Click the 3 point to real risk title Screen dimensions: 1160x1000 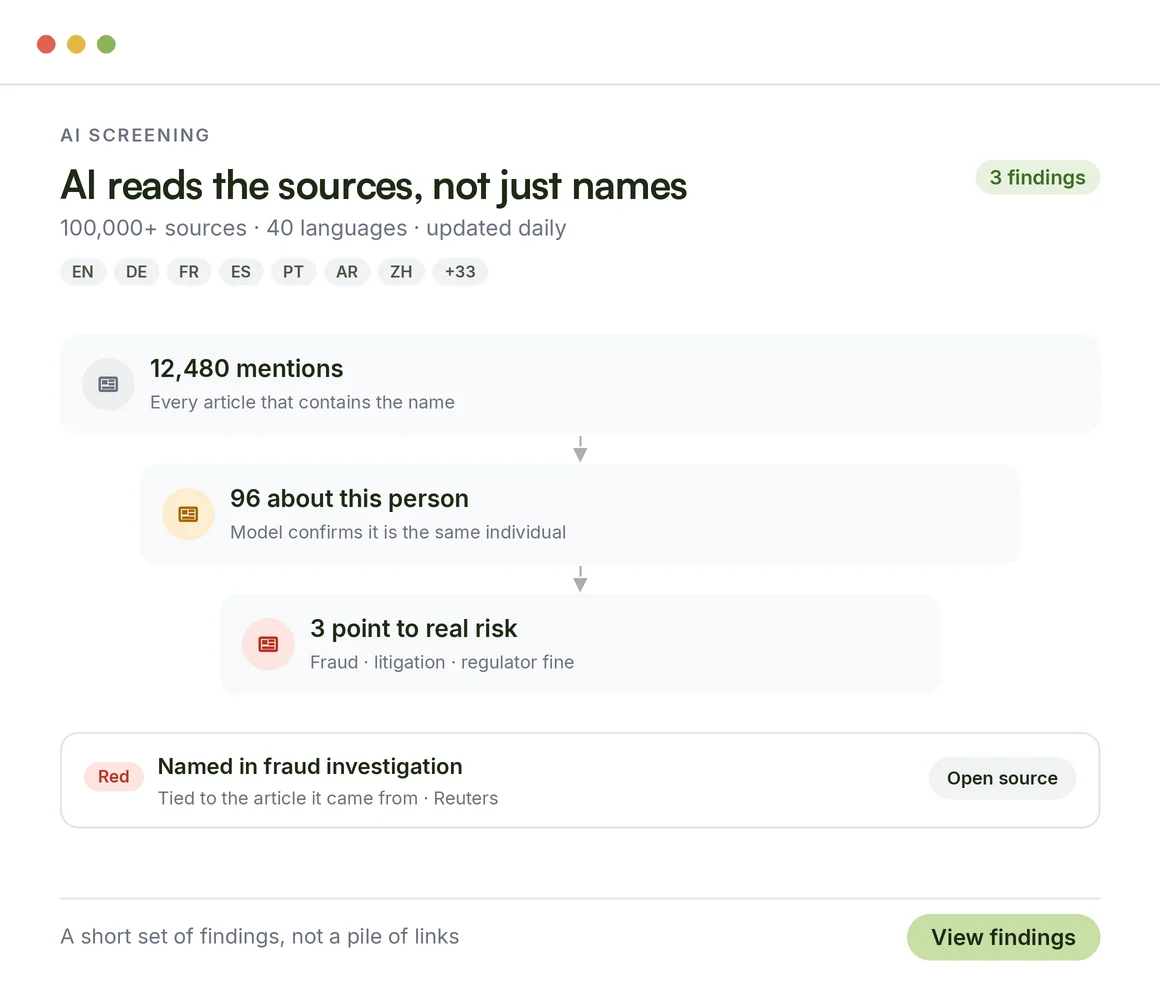[414, 629]
